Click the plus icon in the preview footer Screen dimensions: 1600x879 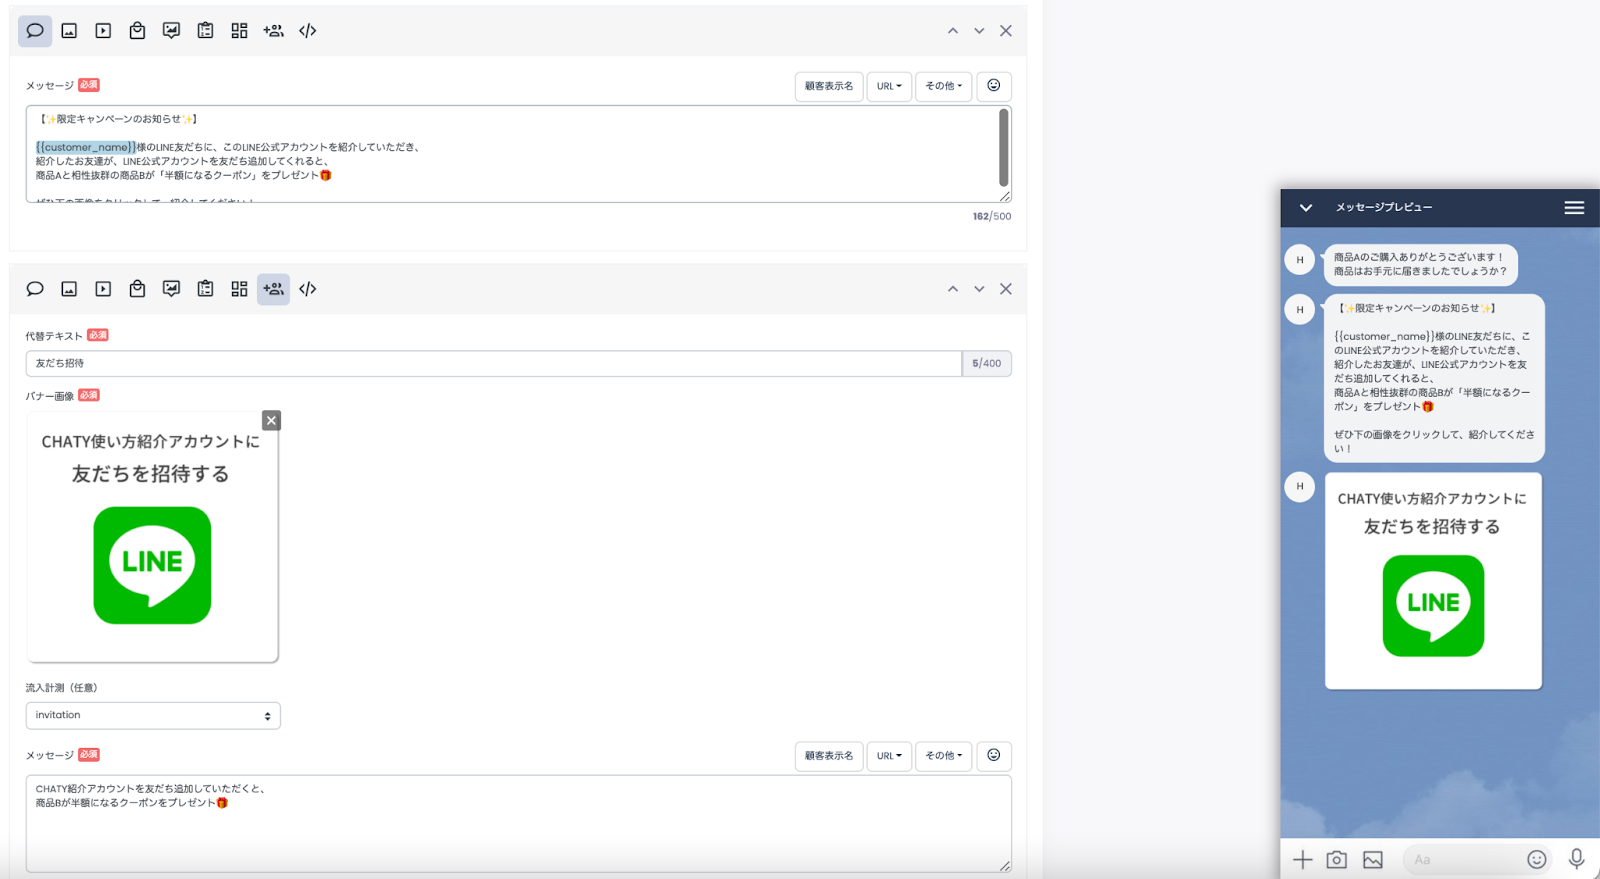(x=1302, y=859)
